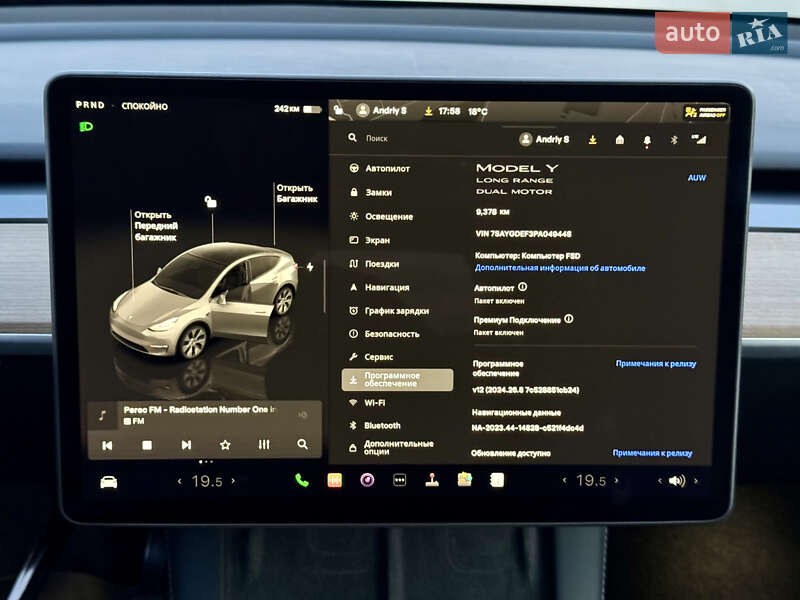Image resolution: width=800 pixels, height=600 pixels.
Task: Open the Wi-Fi settings menu
Action: pyautogui.click(x=367, y=403)
